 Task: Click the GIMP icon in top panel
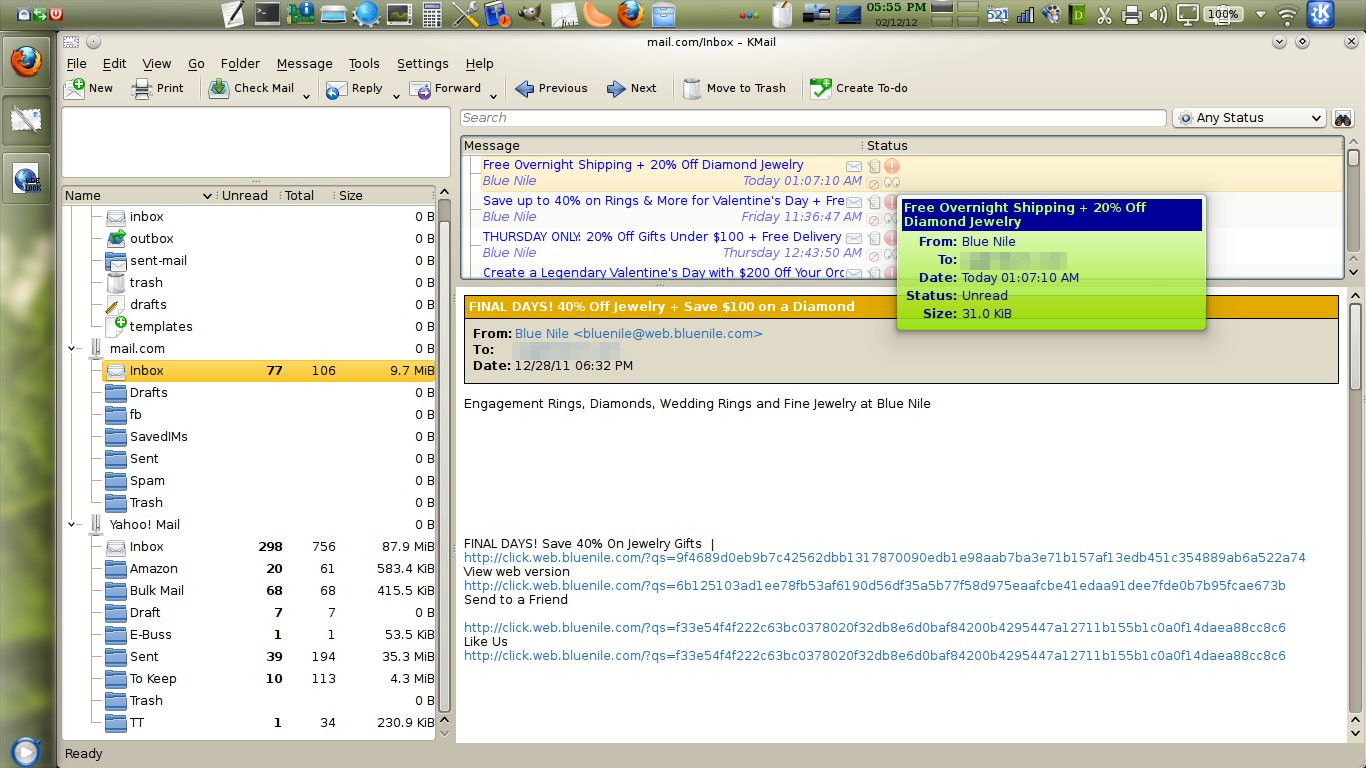(x=533, y=14)
